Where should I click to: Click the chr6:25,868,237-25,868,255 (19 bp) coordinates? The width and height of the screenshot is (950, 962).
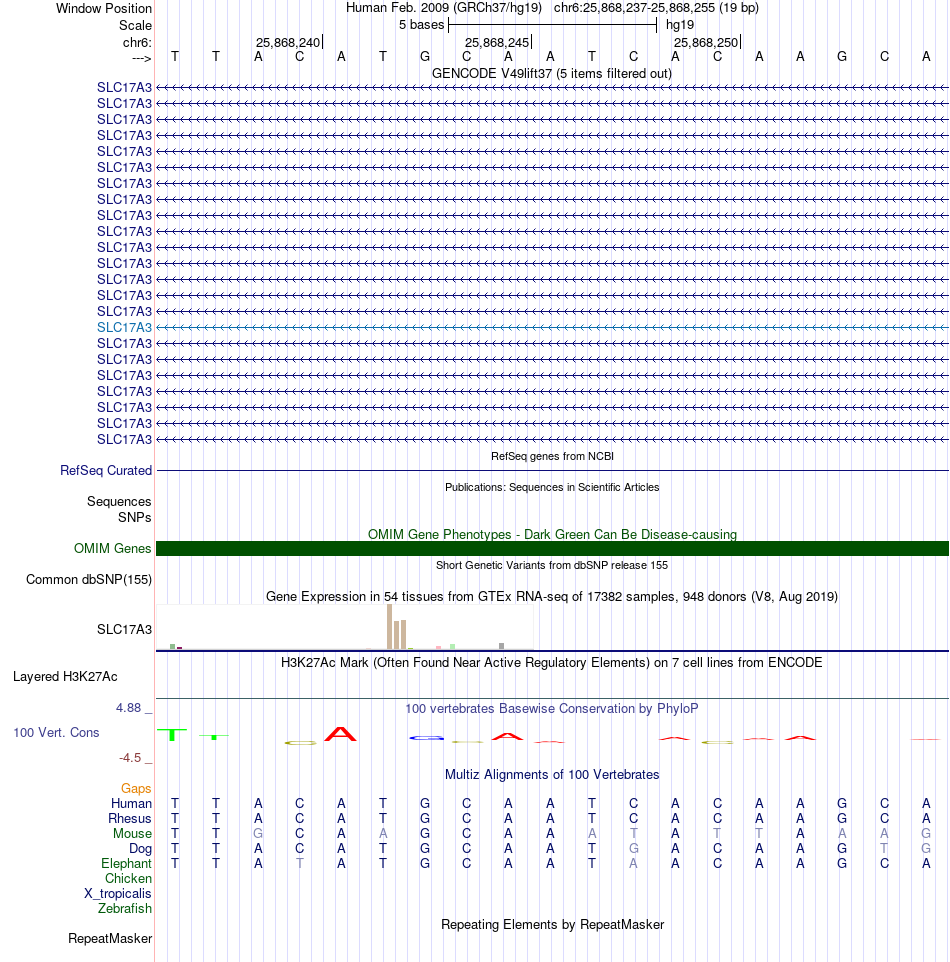click(656, 8)
